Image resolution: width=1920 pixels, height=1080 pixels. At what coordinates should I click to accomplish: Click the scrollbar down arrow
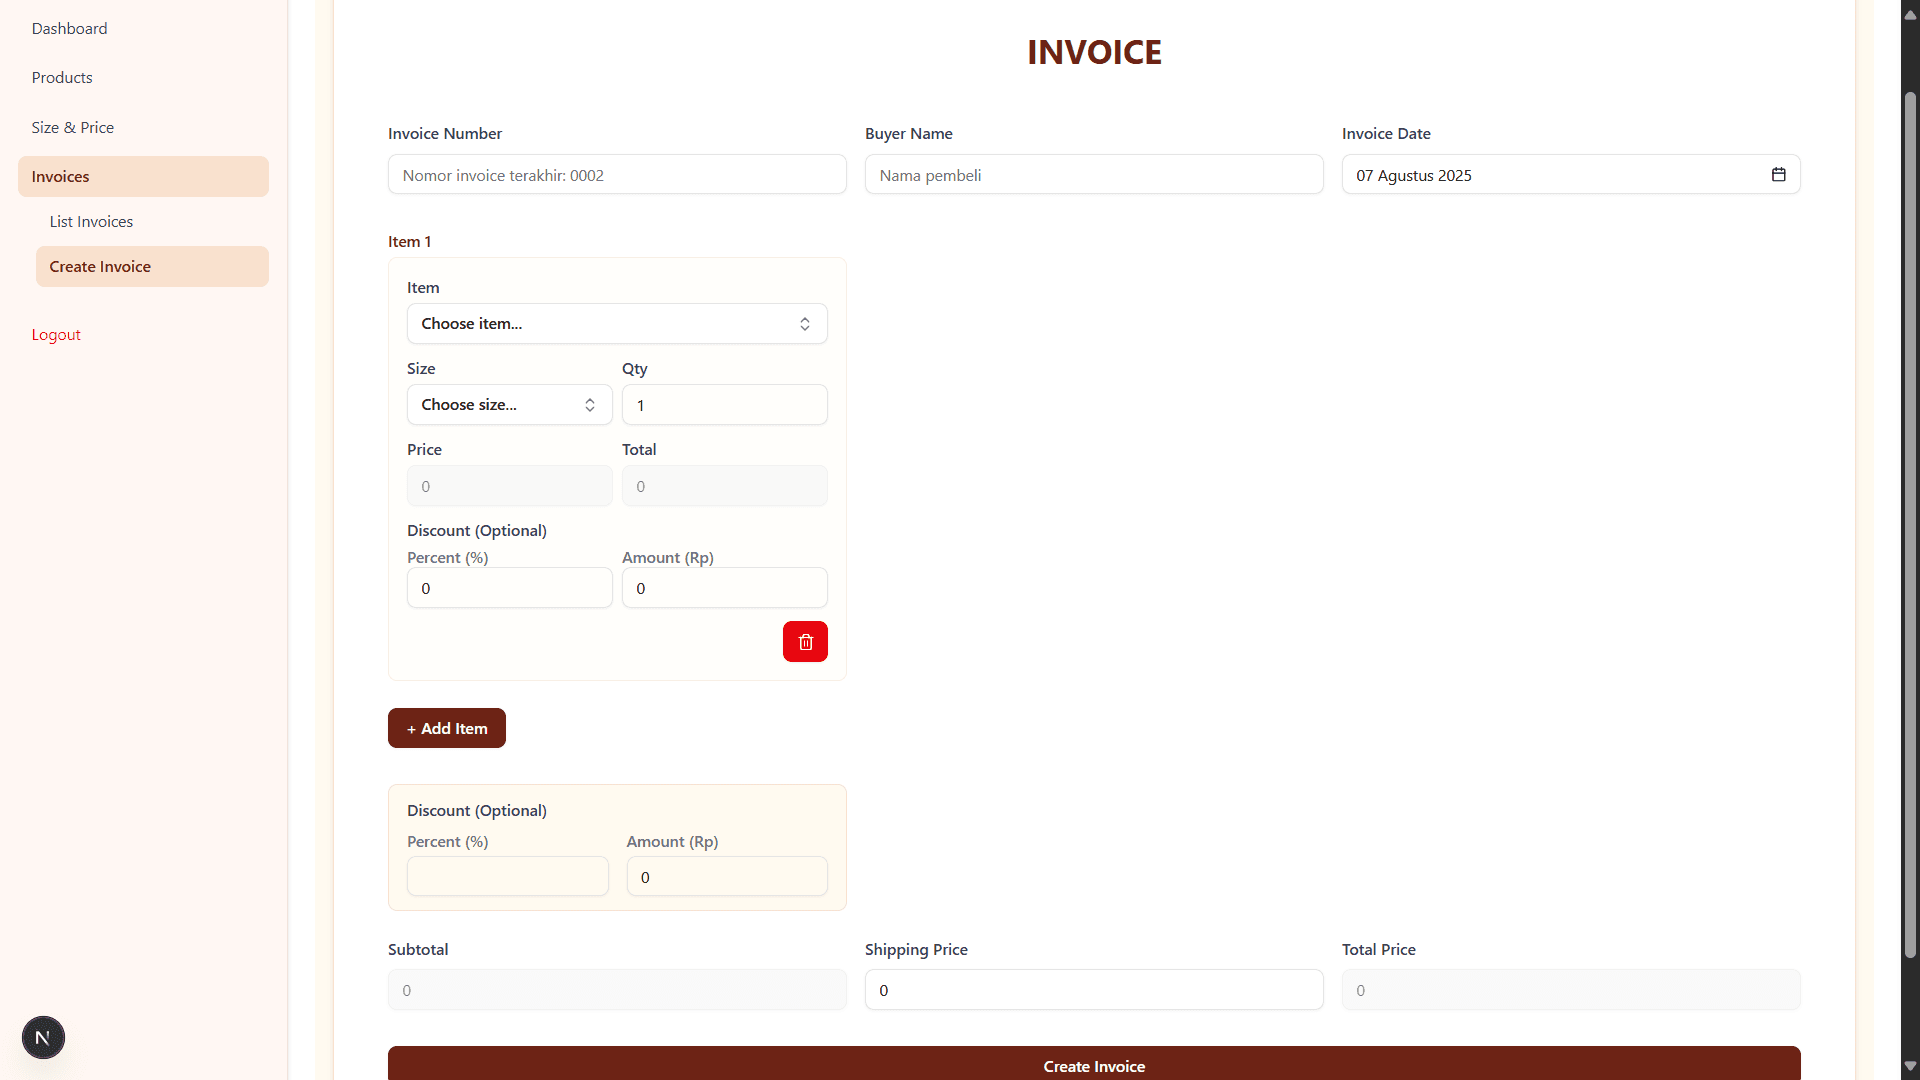tap(1909, 1066)
